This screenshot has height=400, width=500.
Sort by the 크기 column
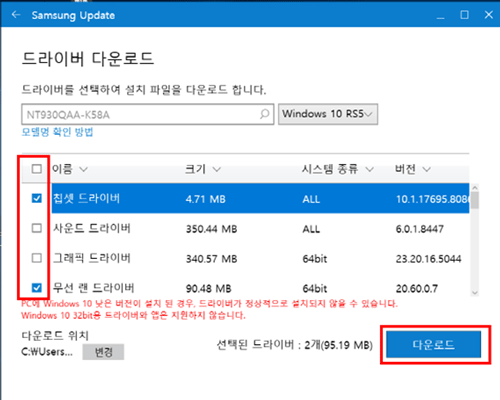(203, 169)
